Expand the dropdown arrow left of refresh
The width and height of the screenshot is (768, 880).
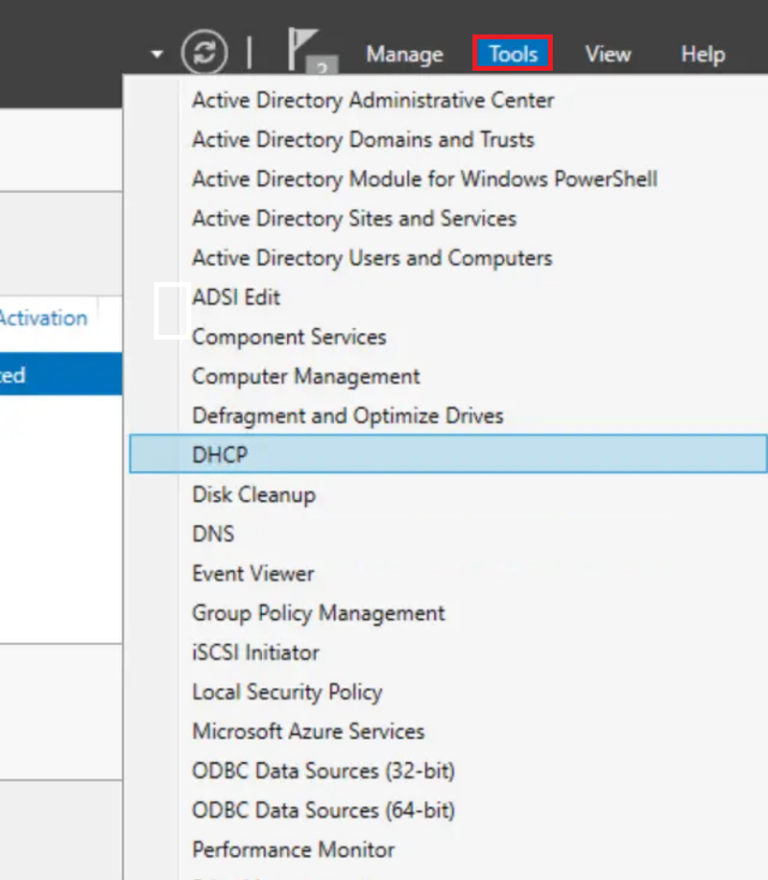click(155, 53)
